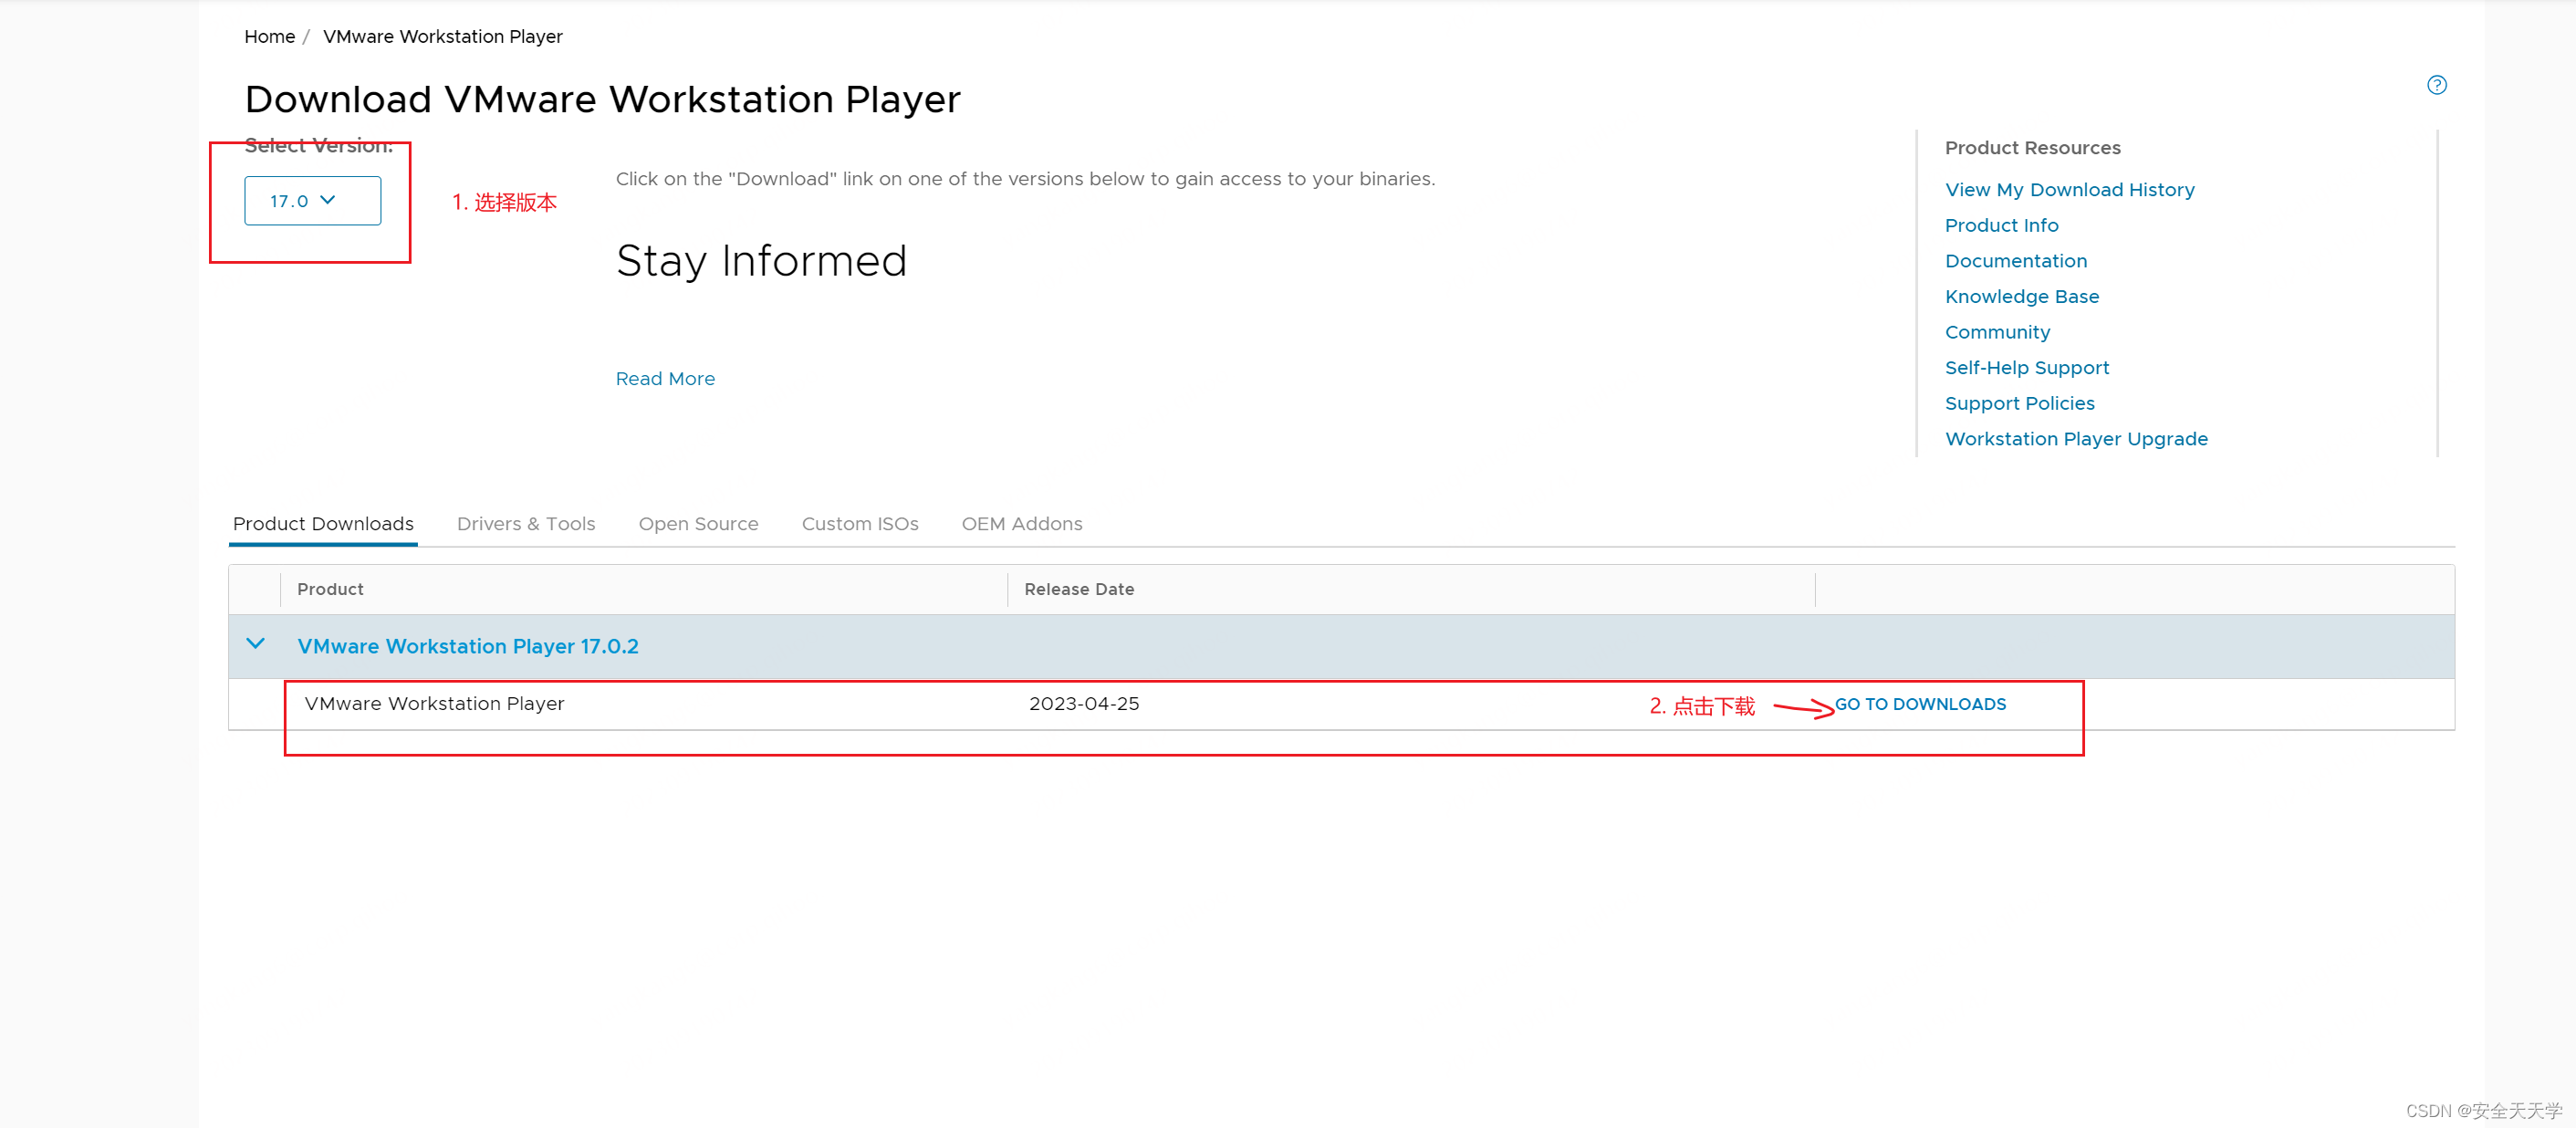Open the 17.0 version dropdown

tap(312, 201)
